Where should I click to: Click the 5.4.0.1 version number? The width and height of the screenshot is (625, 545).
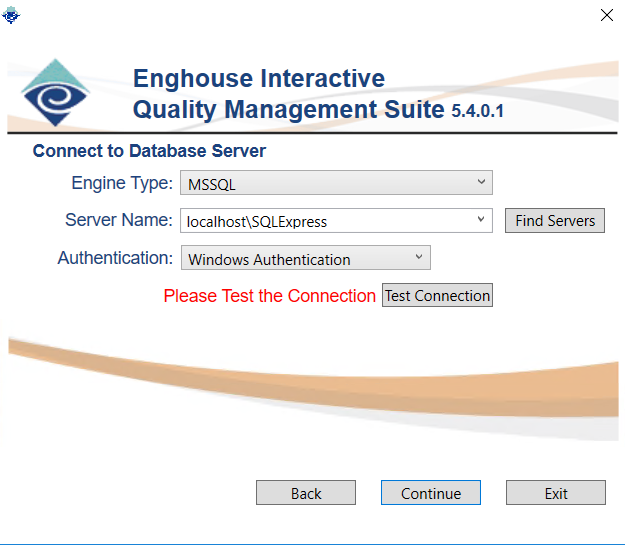(477, 111)
